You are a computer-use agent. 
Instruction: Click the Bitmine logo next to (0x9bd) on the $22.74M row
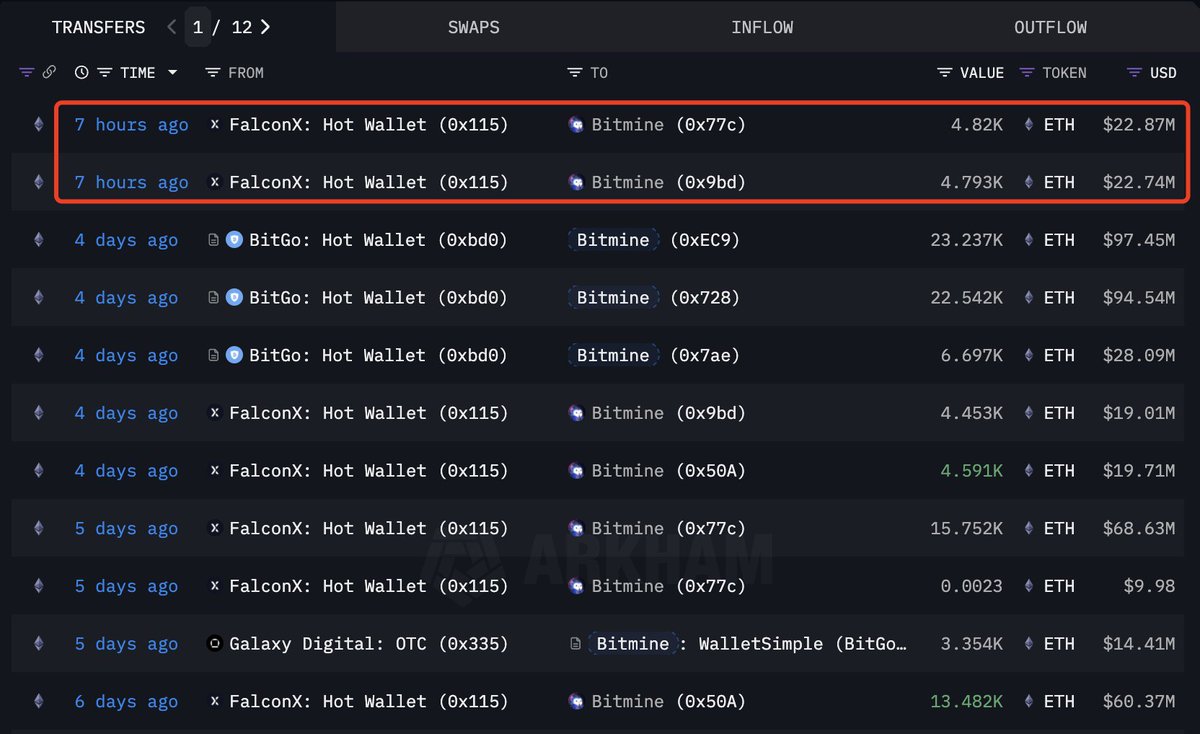[x=576, y=182]
